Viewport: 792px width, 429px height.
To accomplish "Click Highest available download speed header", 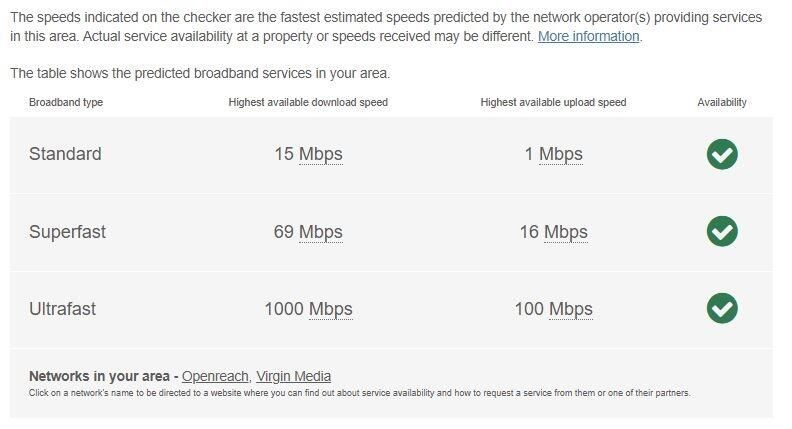I will coord(308,102).
